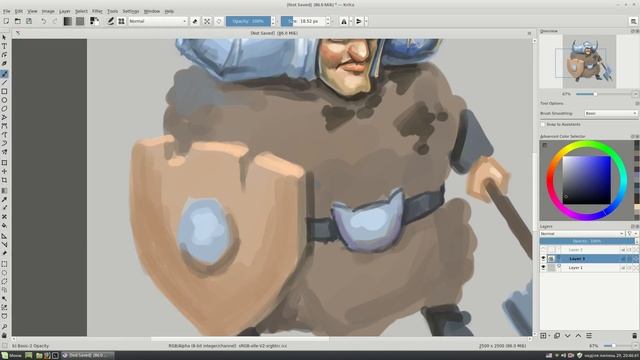Viewport: 640px width, 360px height.
Task: Click the overview thumbnail preview
Action: point(589,61)
